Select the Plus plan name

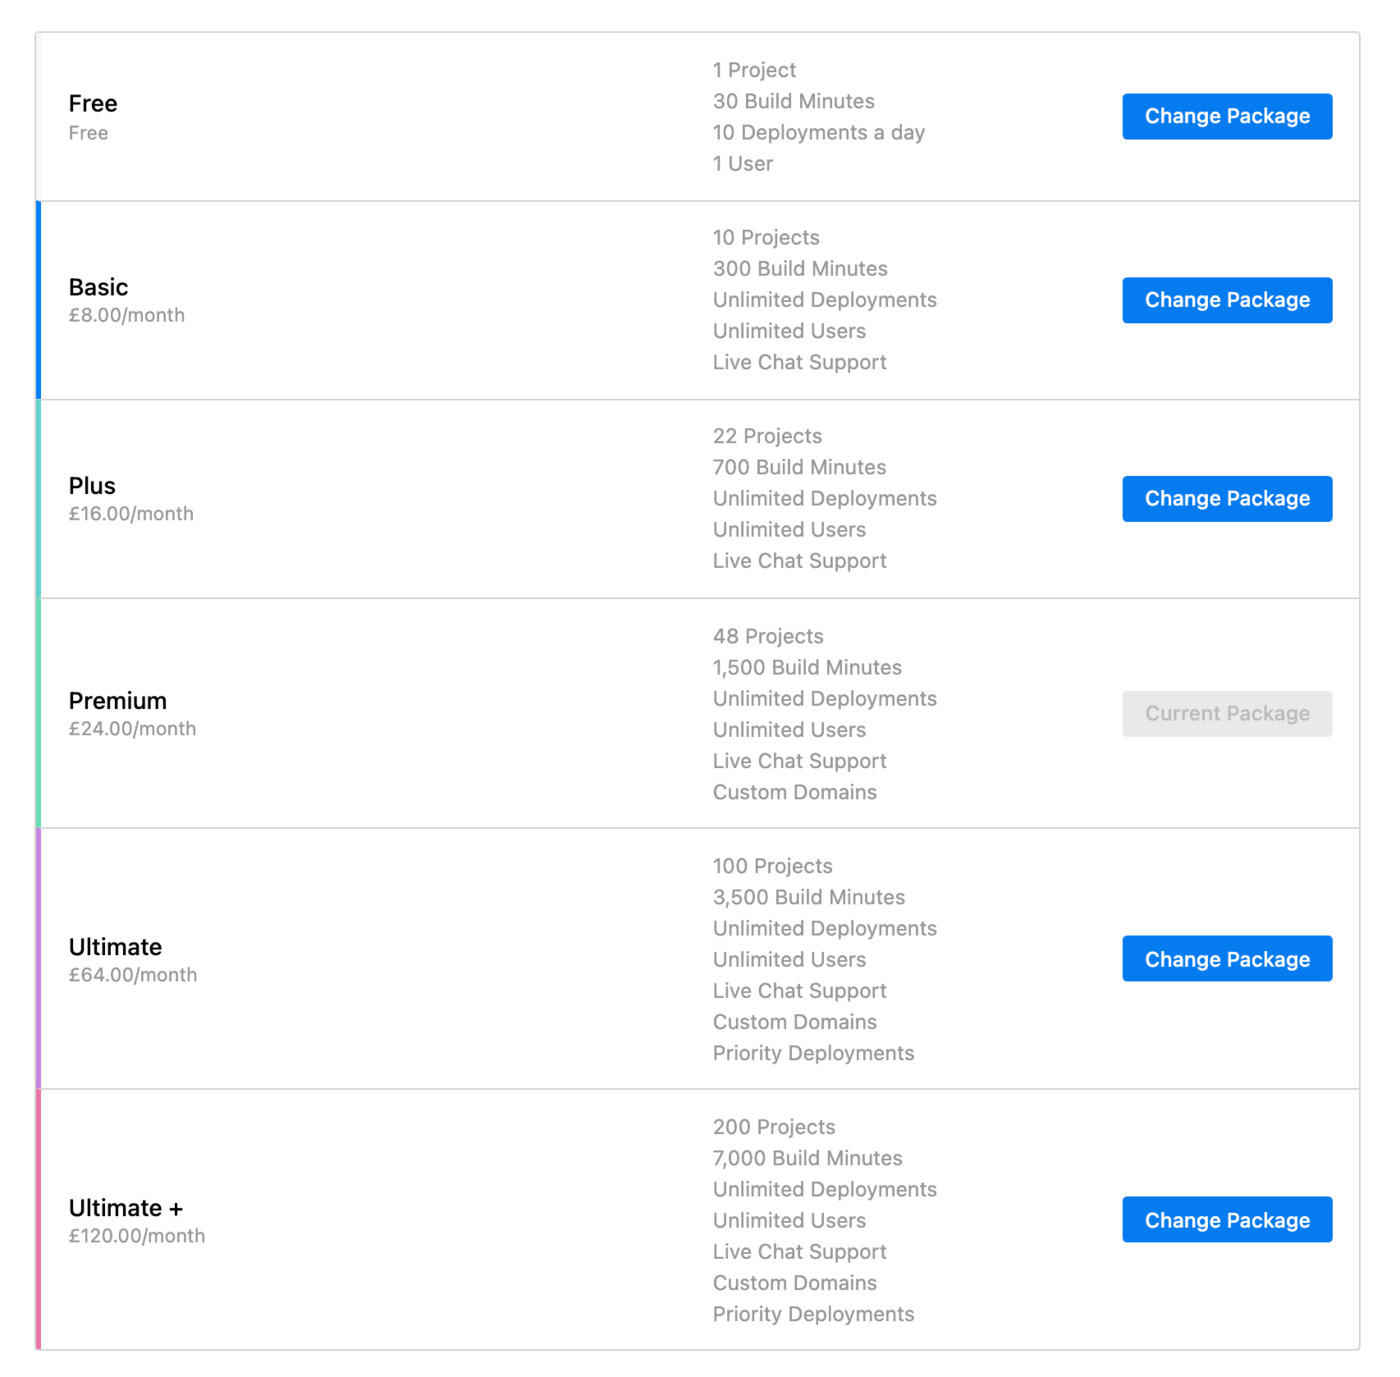92,486
